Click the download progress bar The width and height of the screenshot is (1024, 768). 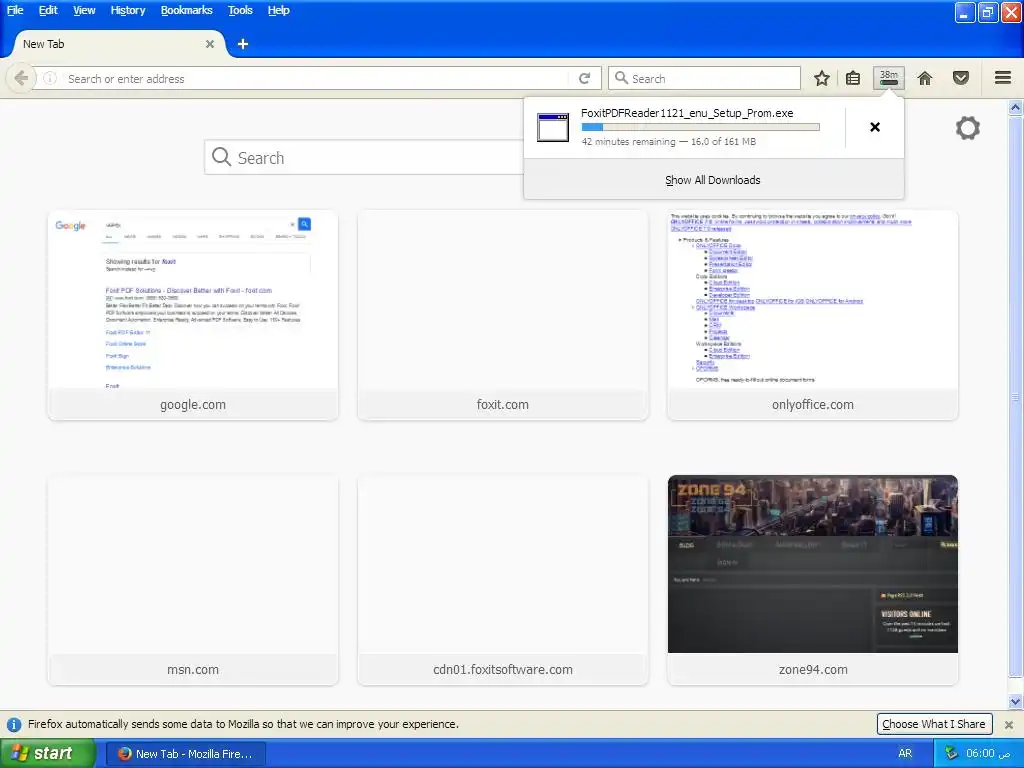701,127
